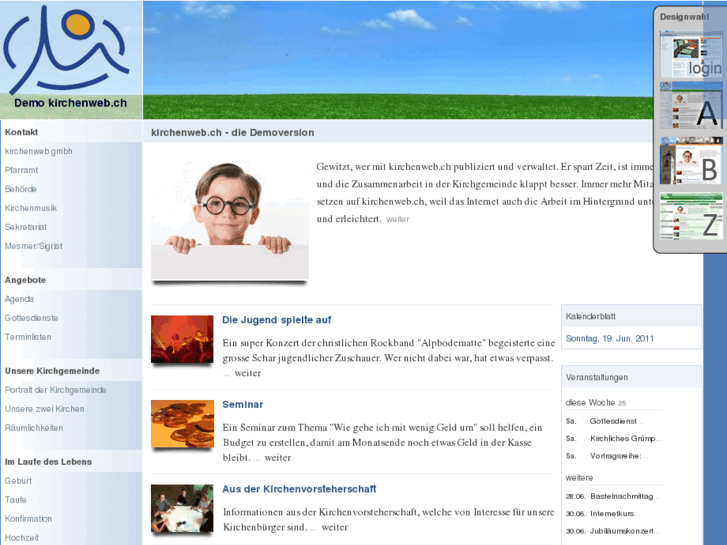This screenshot has width=727, height=545.
Task: Open the Vortragsreihe event
Action: tap(619, 456)
